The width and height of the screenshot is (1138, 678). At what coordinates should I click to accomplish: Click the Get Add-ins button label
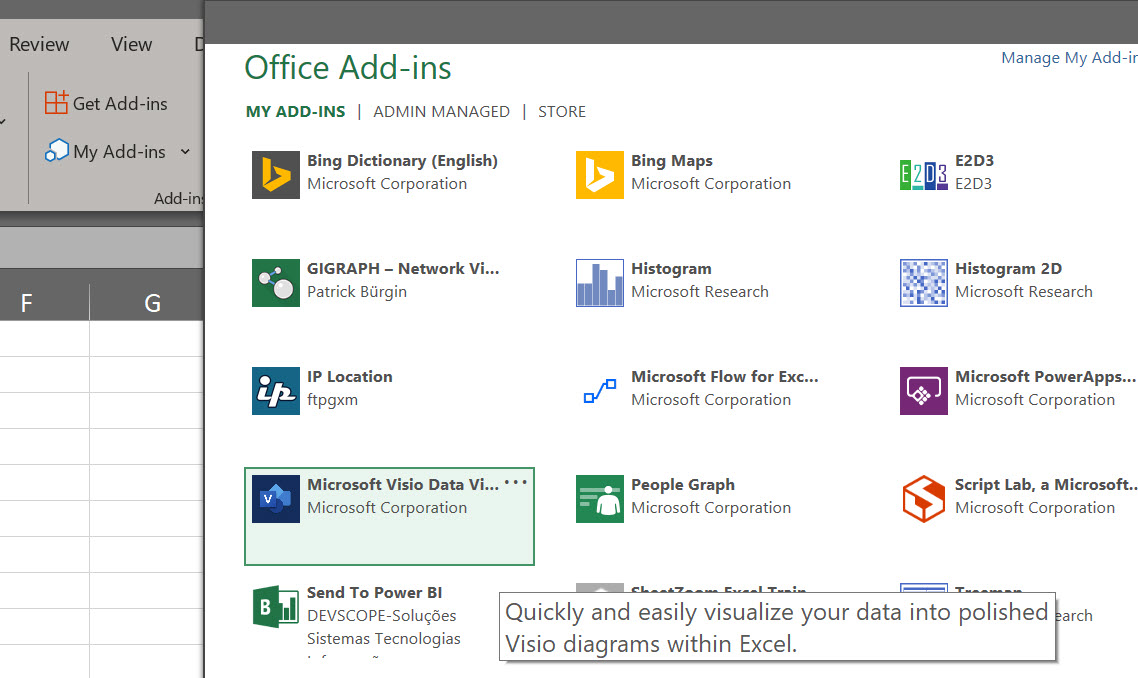click(120, 104)
